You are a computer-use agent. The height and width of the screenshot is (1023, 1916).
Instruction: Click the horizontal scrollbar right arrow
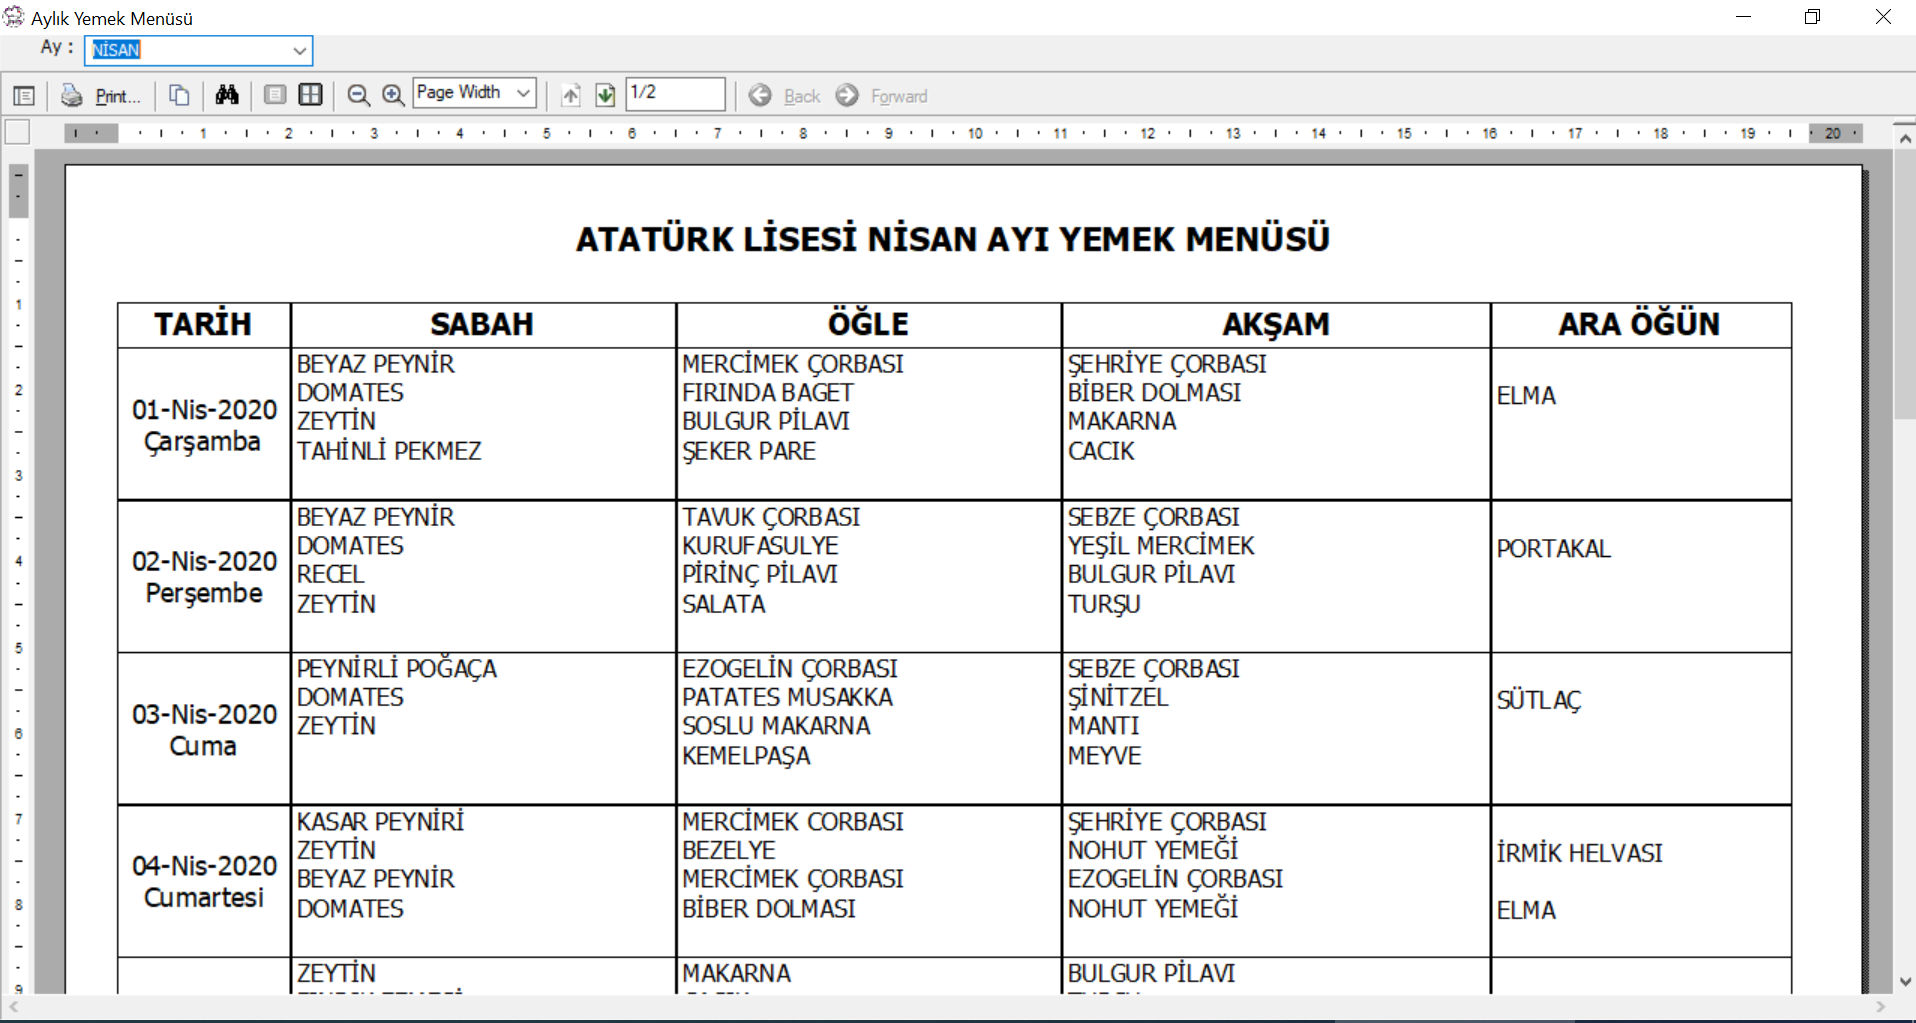1881,1007
